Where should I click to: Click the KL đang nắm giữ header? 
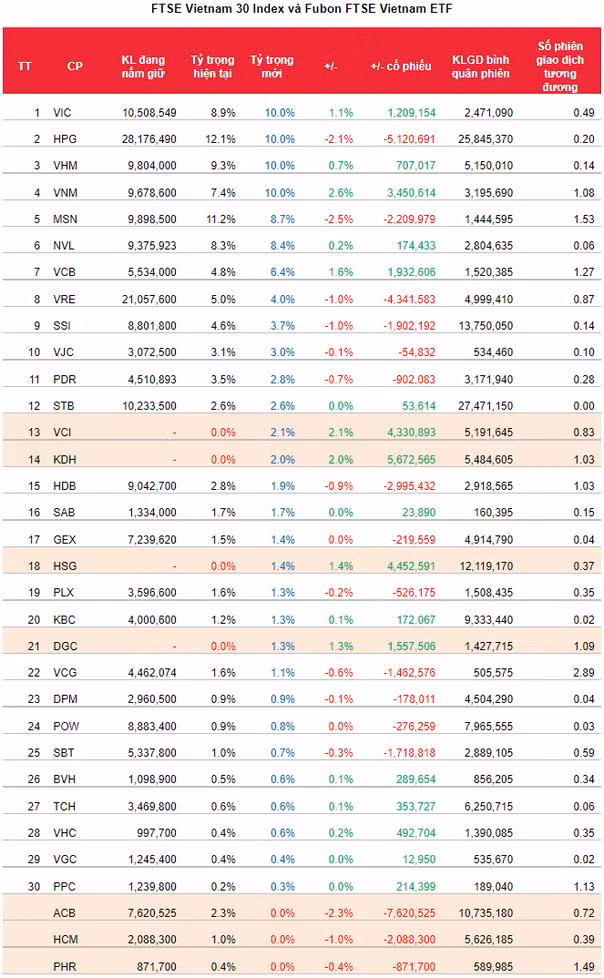click(x=143, y=66)
